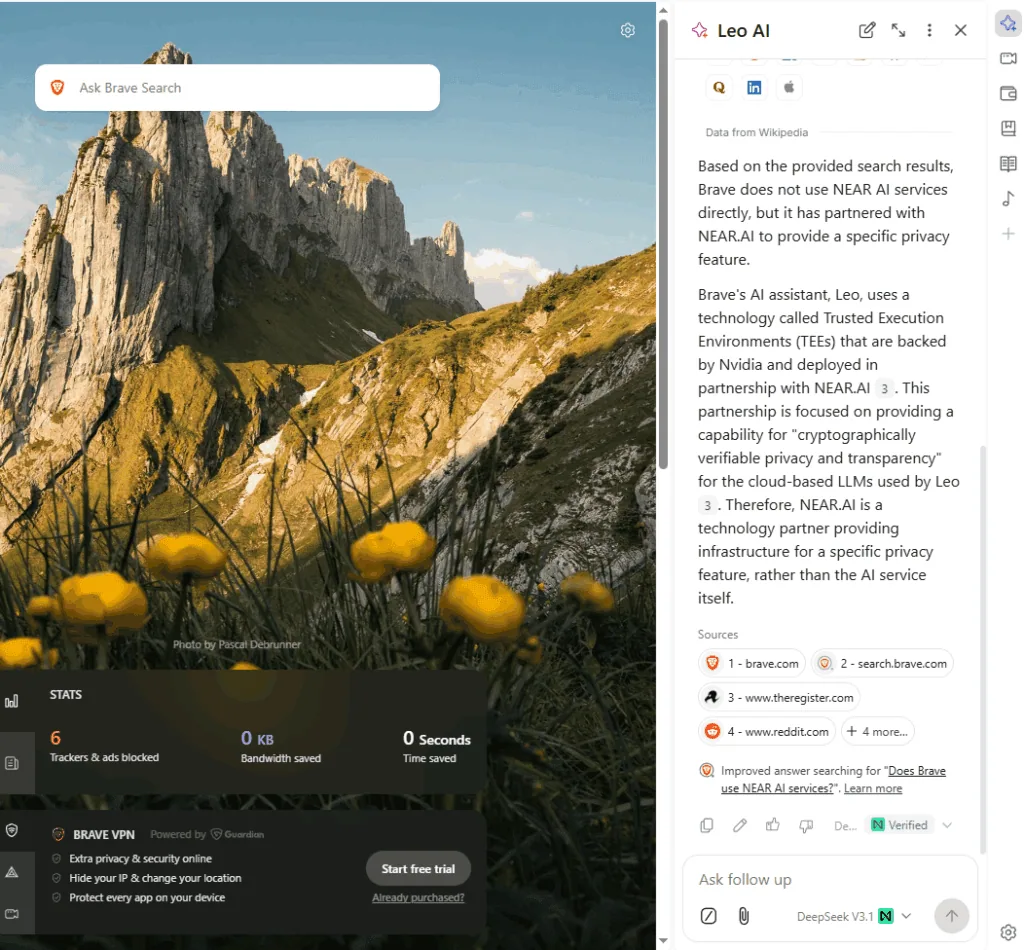1024x950 pixels.
Task: Expand Leo AI panel to full page
Action: pos(898,31)
